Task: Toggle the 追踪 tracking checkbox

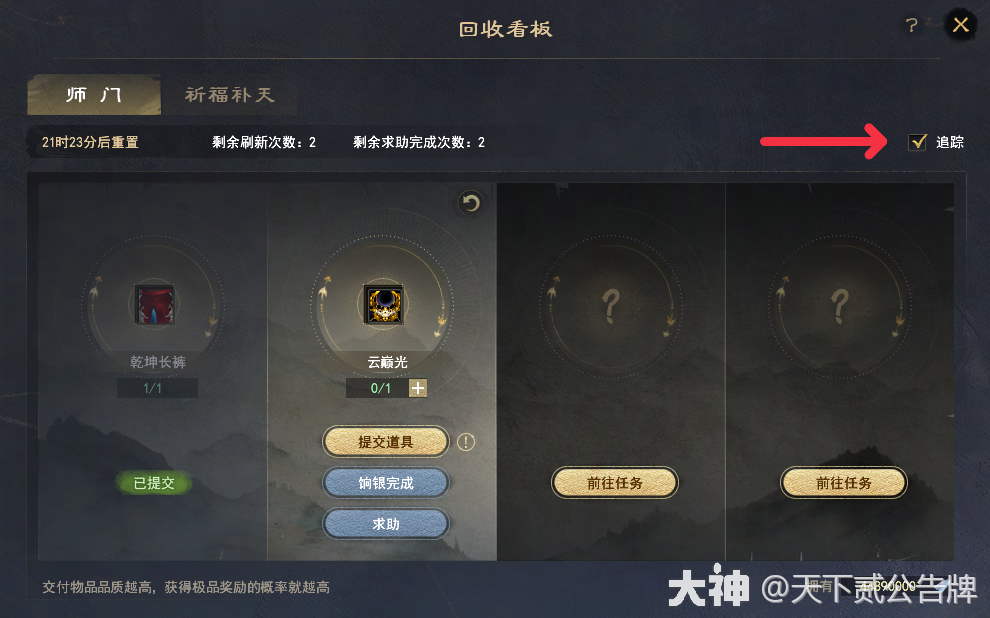Action: (x=917, y=142)
